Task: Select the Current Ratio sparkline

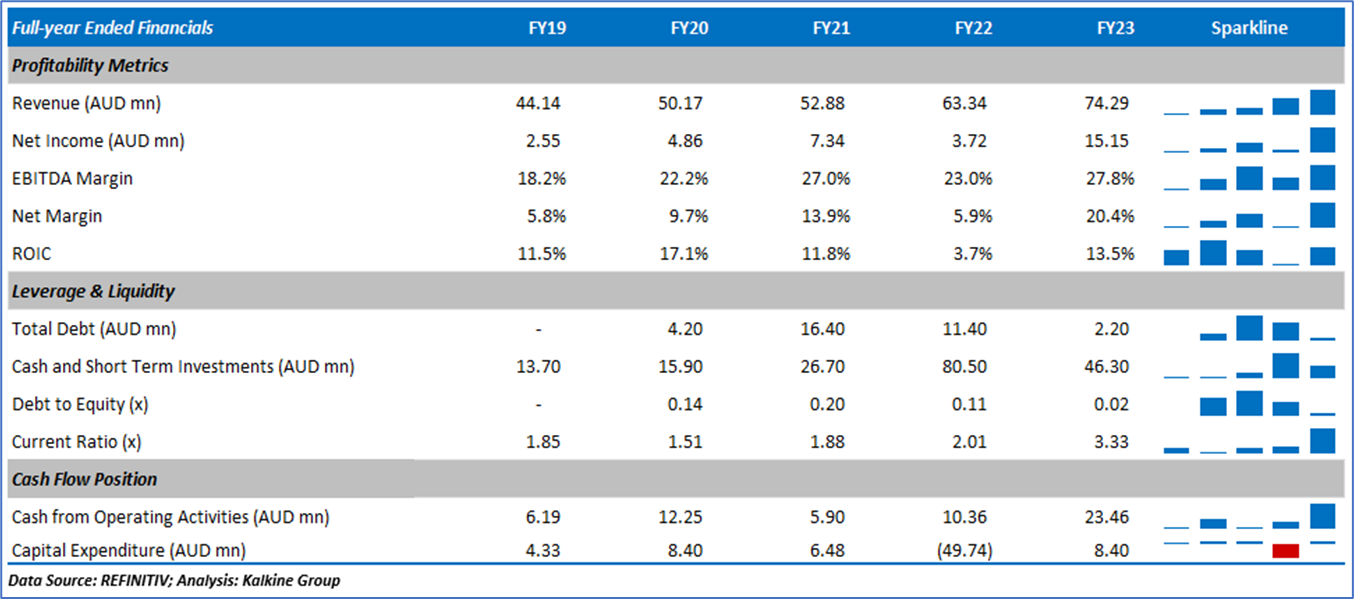Action: tap(1249, 441)
